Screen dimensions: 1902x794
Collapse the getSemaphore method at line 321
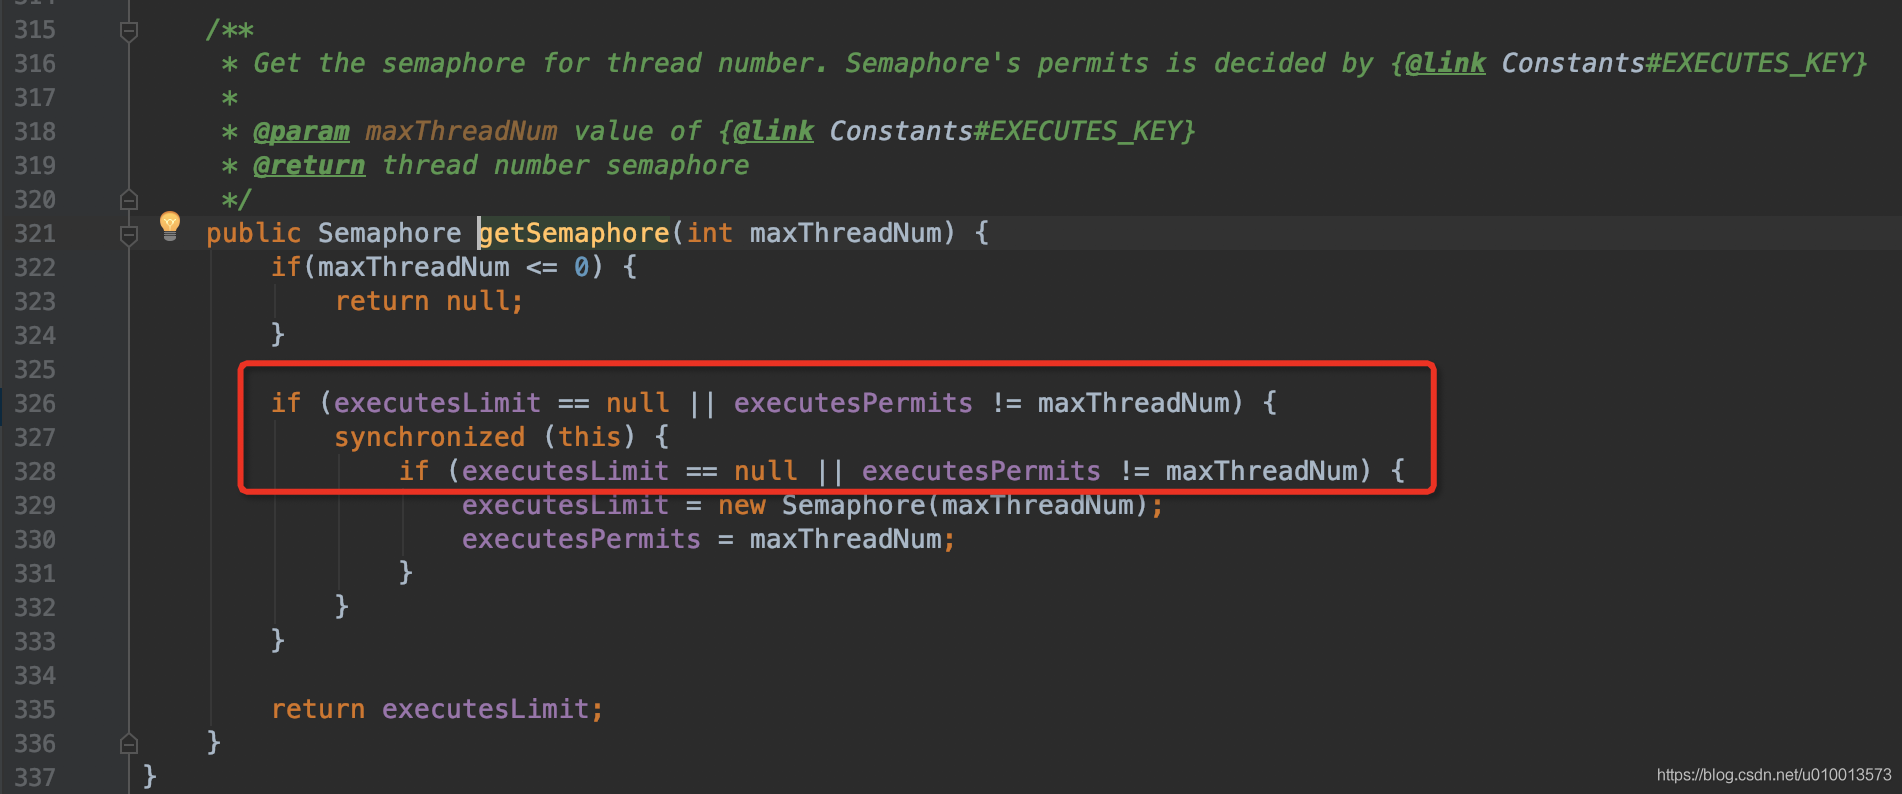point(129,235)
